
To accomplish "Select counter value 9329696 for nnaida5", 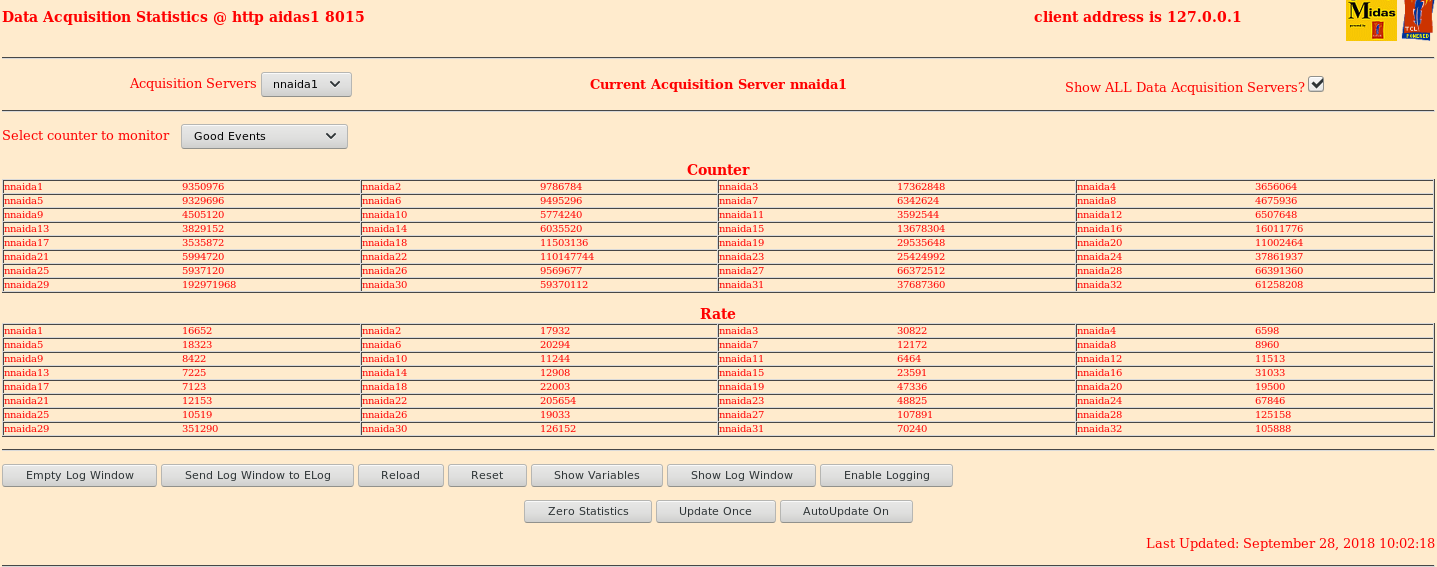I will [203, 201].
